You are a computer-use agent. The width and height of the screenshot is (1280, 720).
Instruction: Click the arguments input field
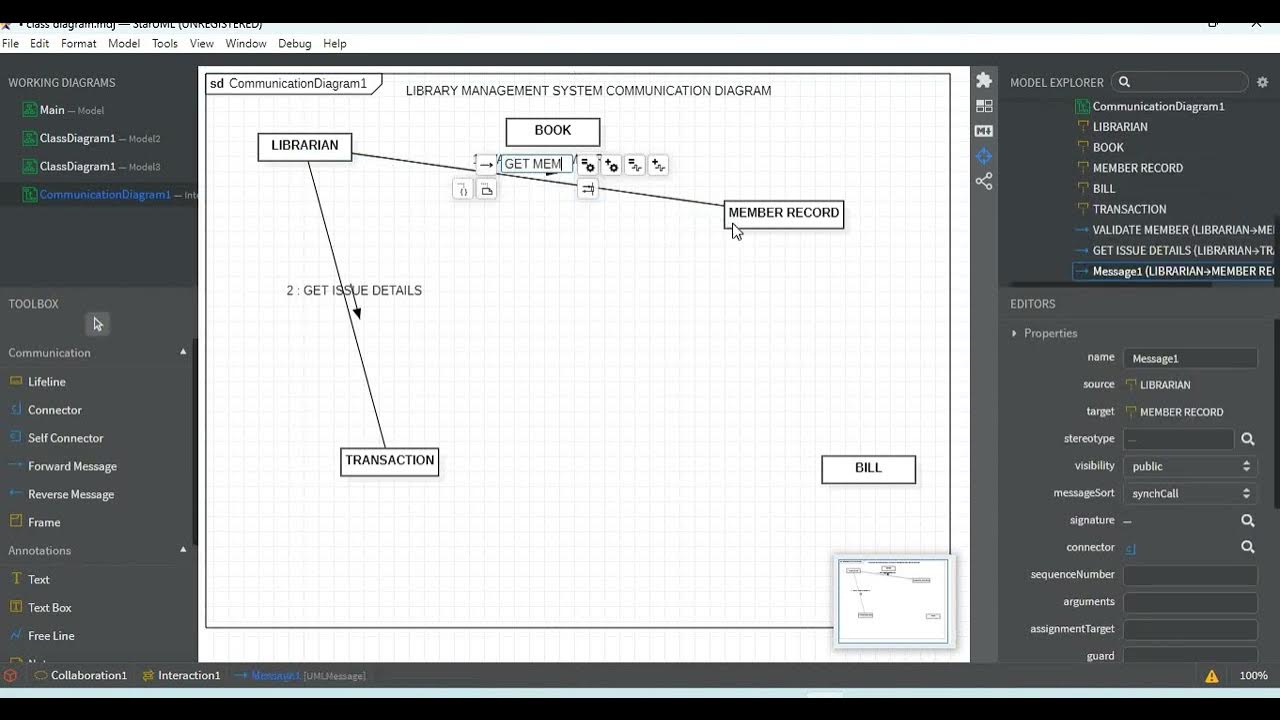(1190, 602)
